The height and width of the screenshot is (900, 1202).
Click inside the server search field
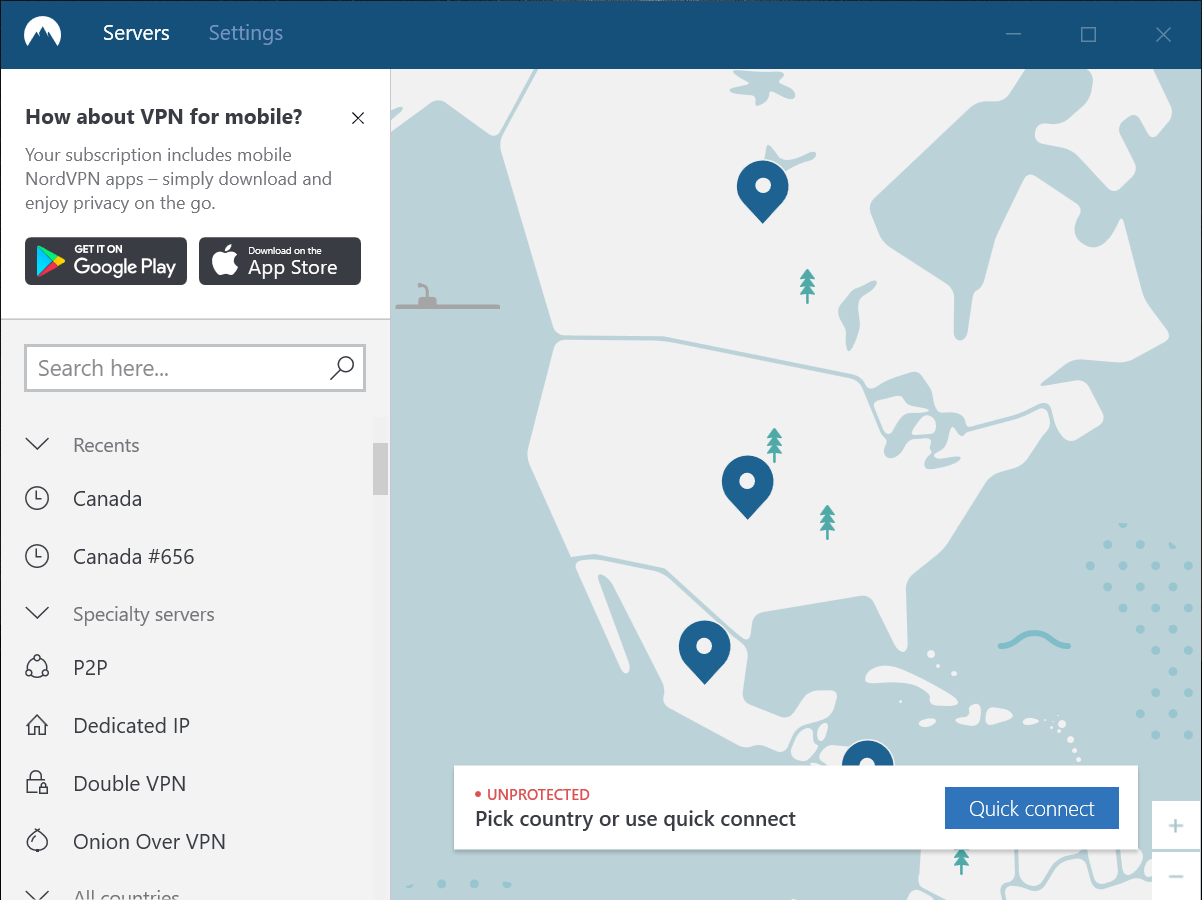tap(150, 368)
